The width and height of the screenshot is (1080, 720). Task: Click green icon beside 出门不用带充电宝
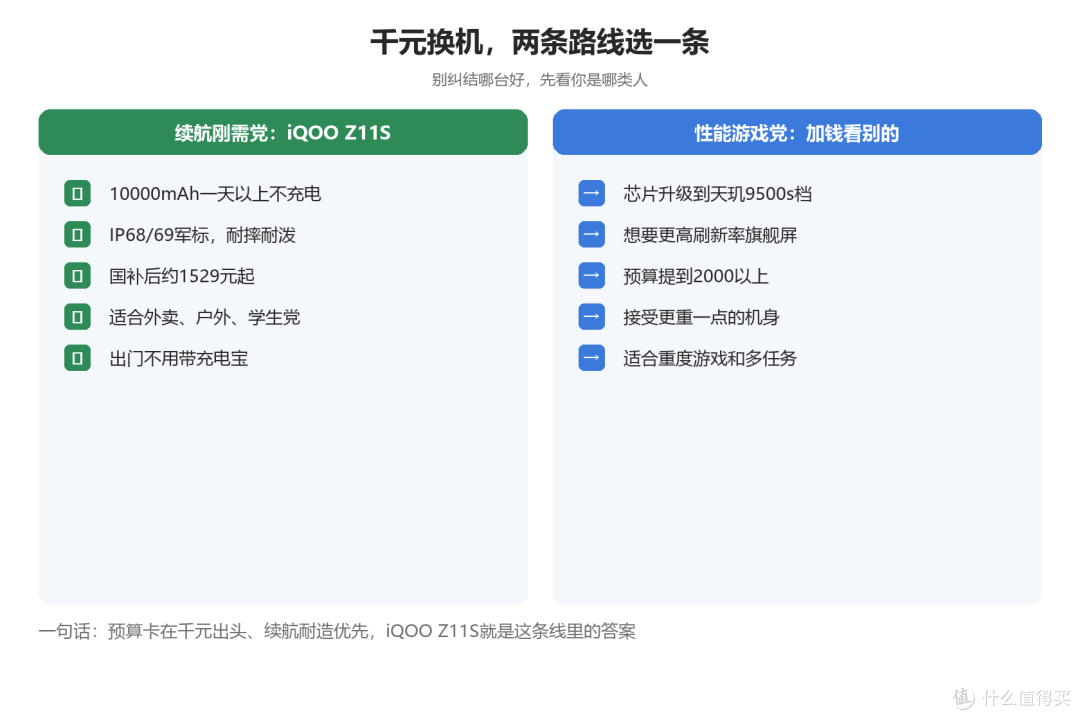click(77, 358)
